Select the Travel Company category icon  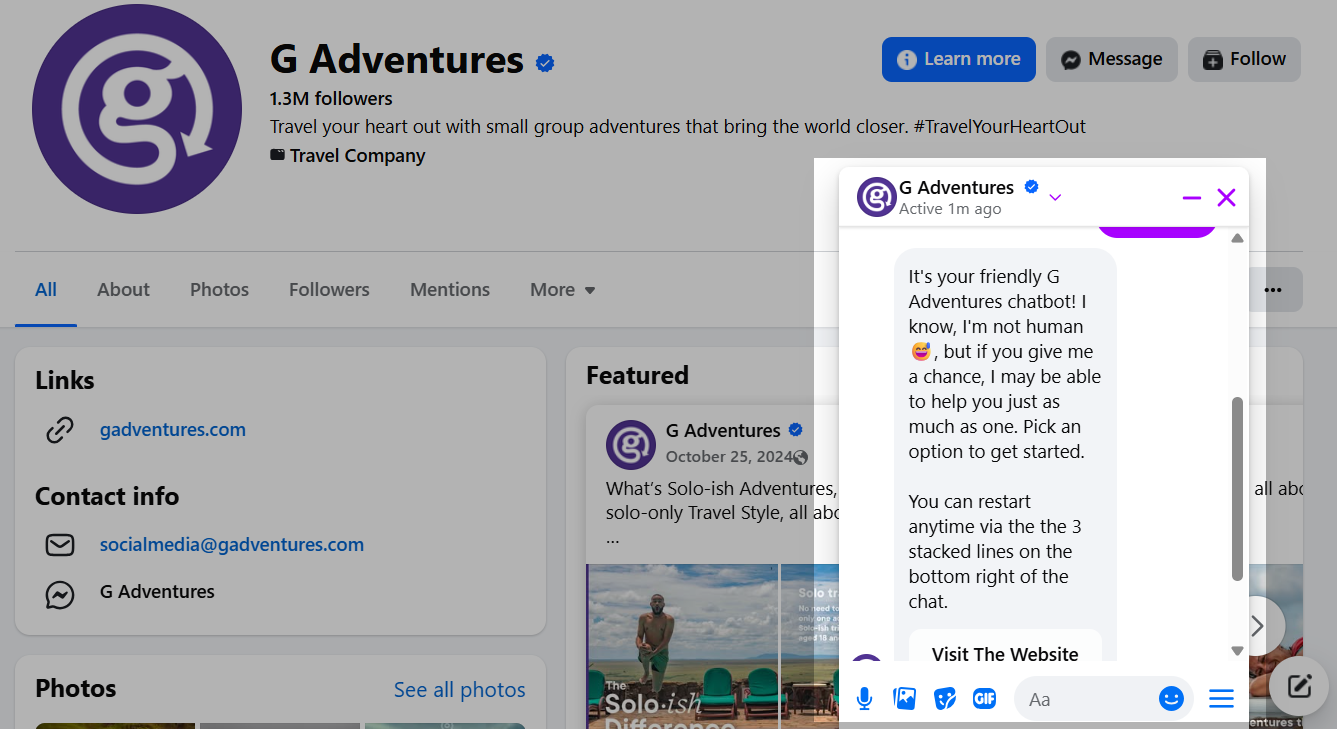pyautogui.click(x=277, y=154)
